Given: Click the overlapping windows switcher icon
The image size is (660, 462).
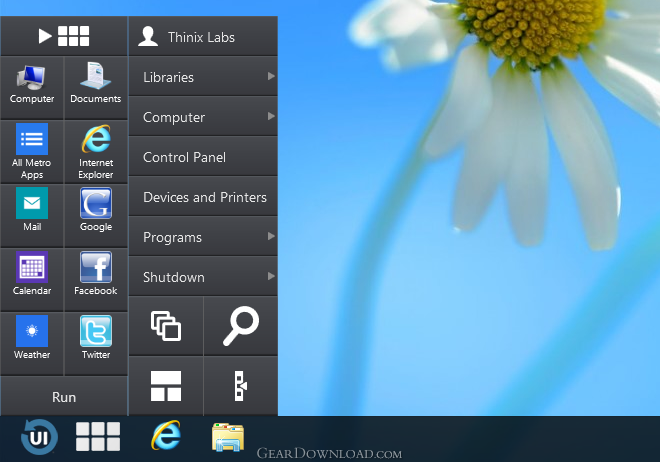Looking at the screenshot, I should 166,326.
